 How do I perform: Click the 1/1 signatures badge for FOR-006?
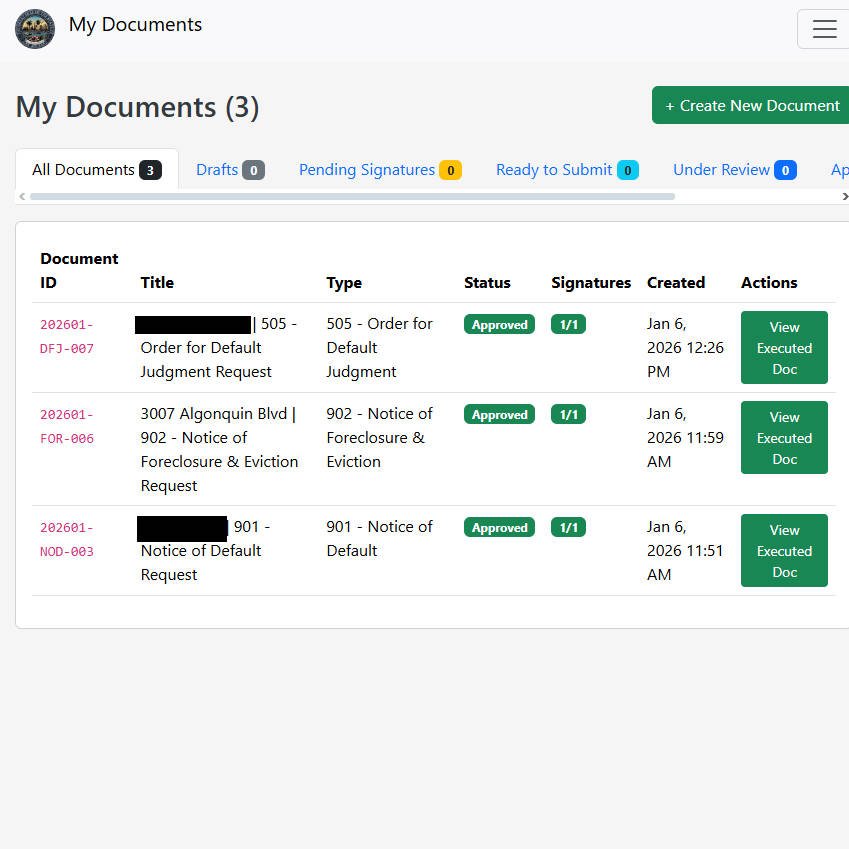coord(568,414)
